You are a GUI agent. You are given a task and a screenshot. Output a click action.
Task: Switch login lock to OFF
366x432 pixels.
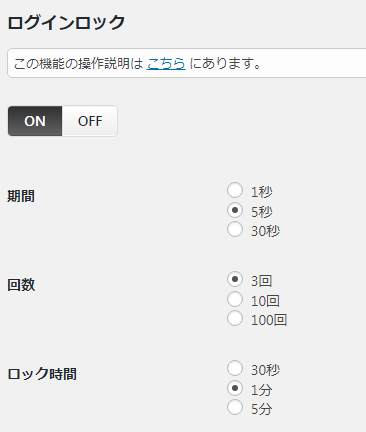90,121
